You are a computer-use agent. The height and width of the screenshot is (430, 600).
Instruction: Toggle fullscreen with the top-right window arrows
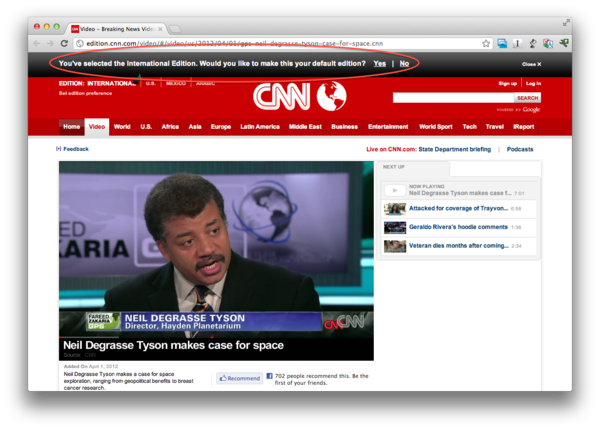coord(566,23)
